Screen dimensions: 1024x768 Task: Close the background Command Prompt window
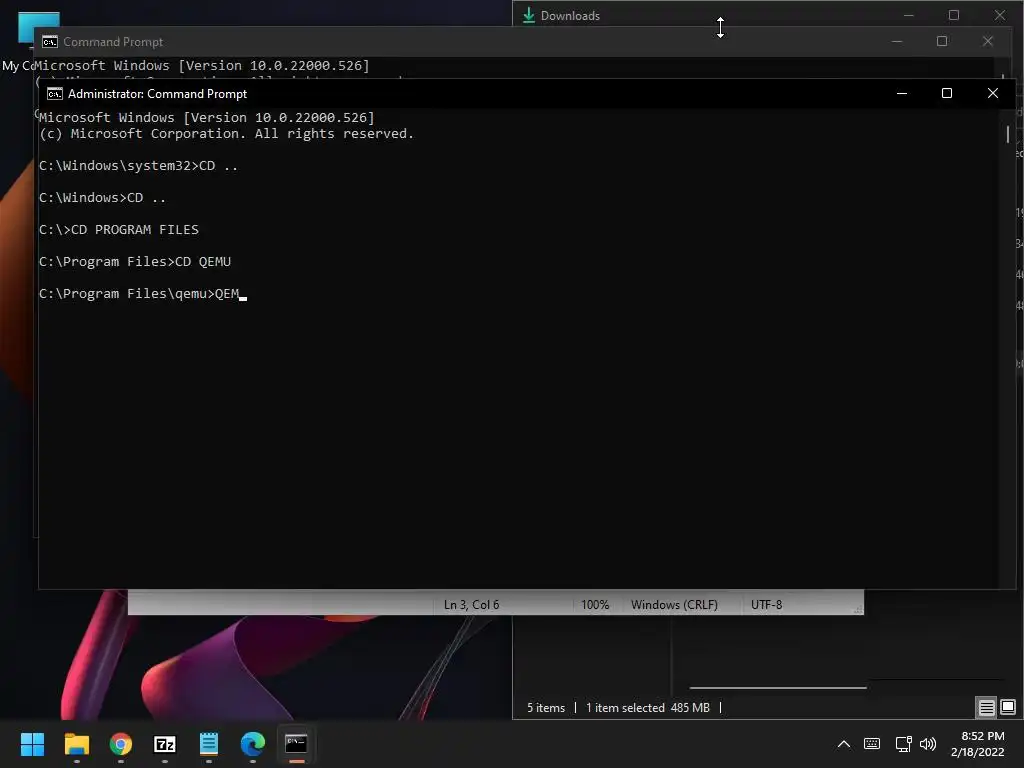pos(987,41)
